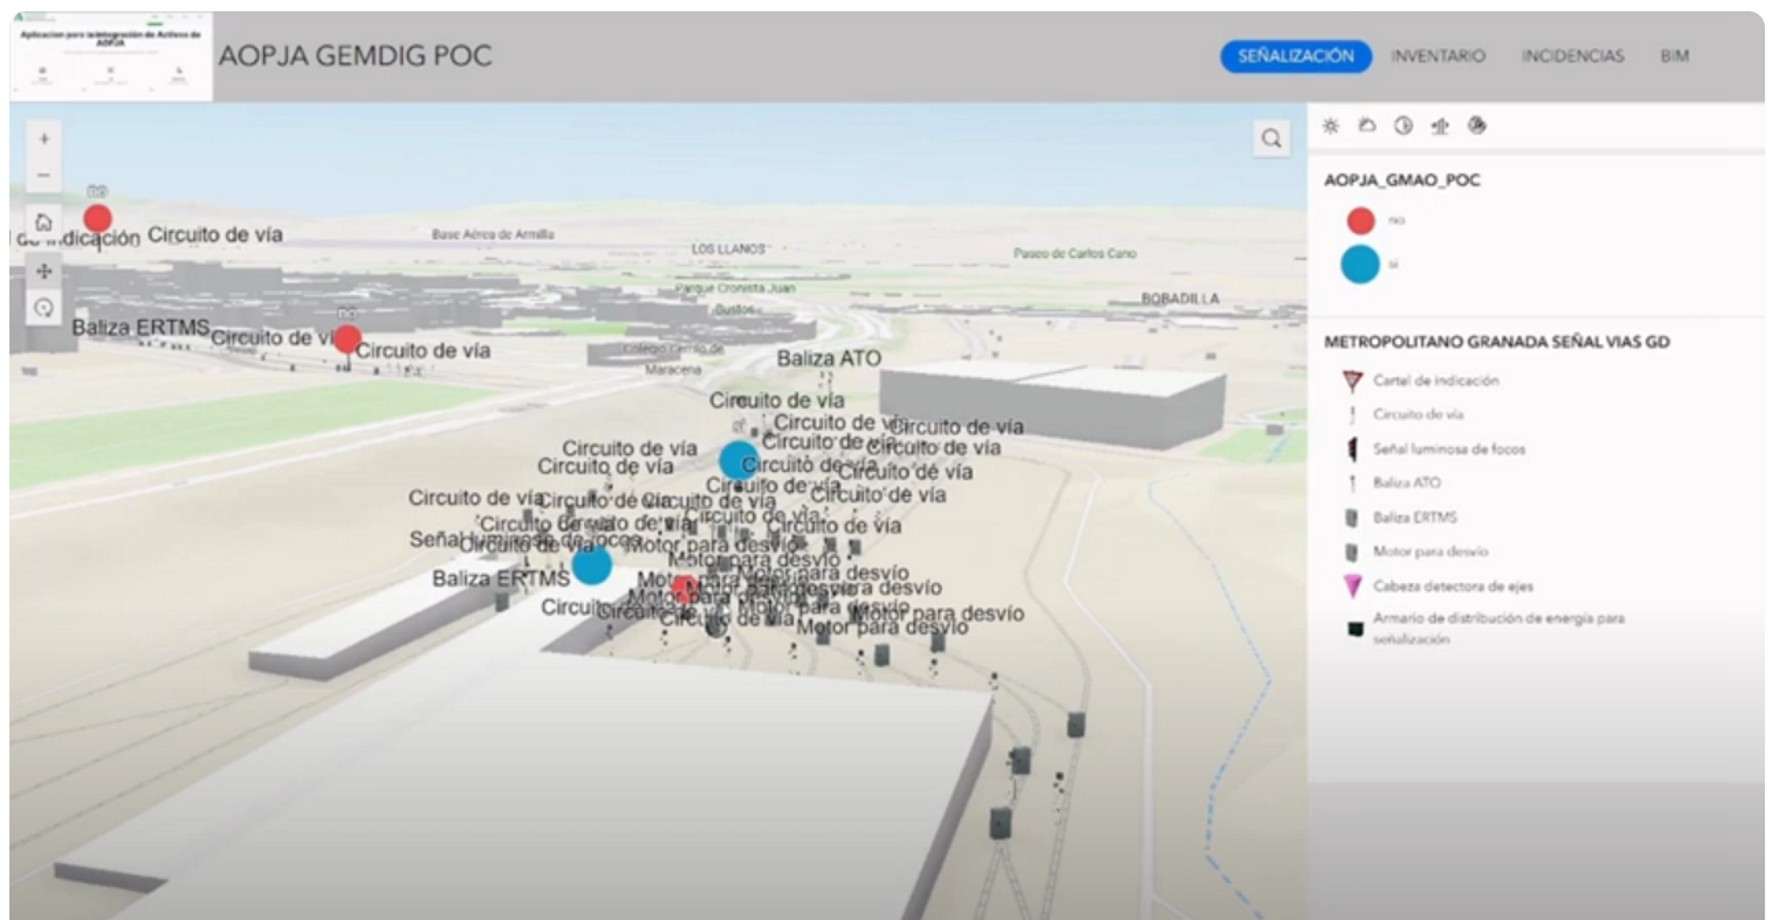Select the building slice tool icon
Image resolution: width=1772 pixels, height=920 pixels.
pyautogui.click(x=1439, y=126)
